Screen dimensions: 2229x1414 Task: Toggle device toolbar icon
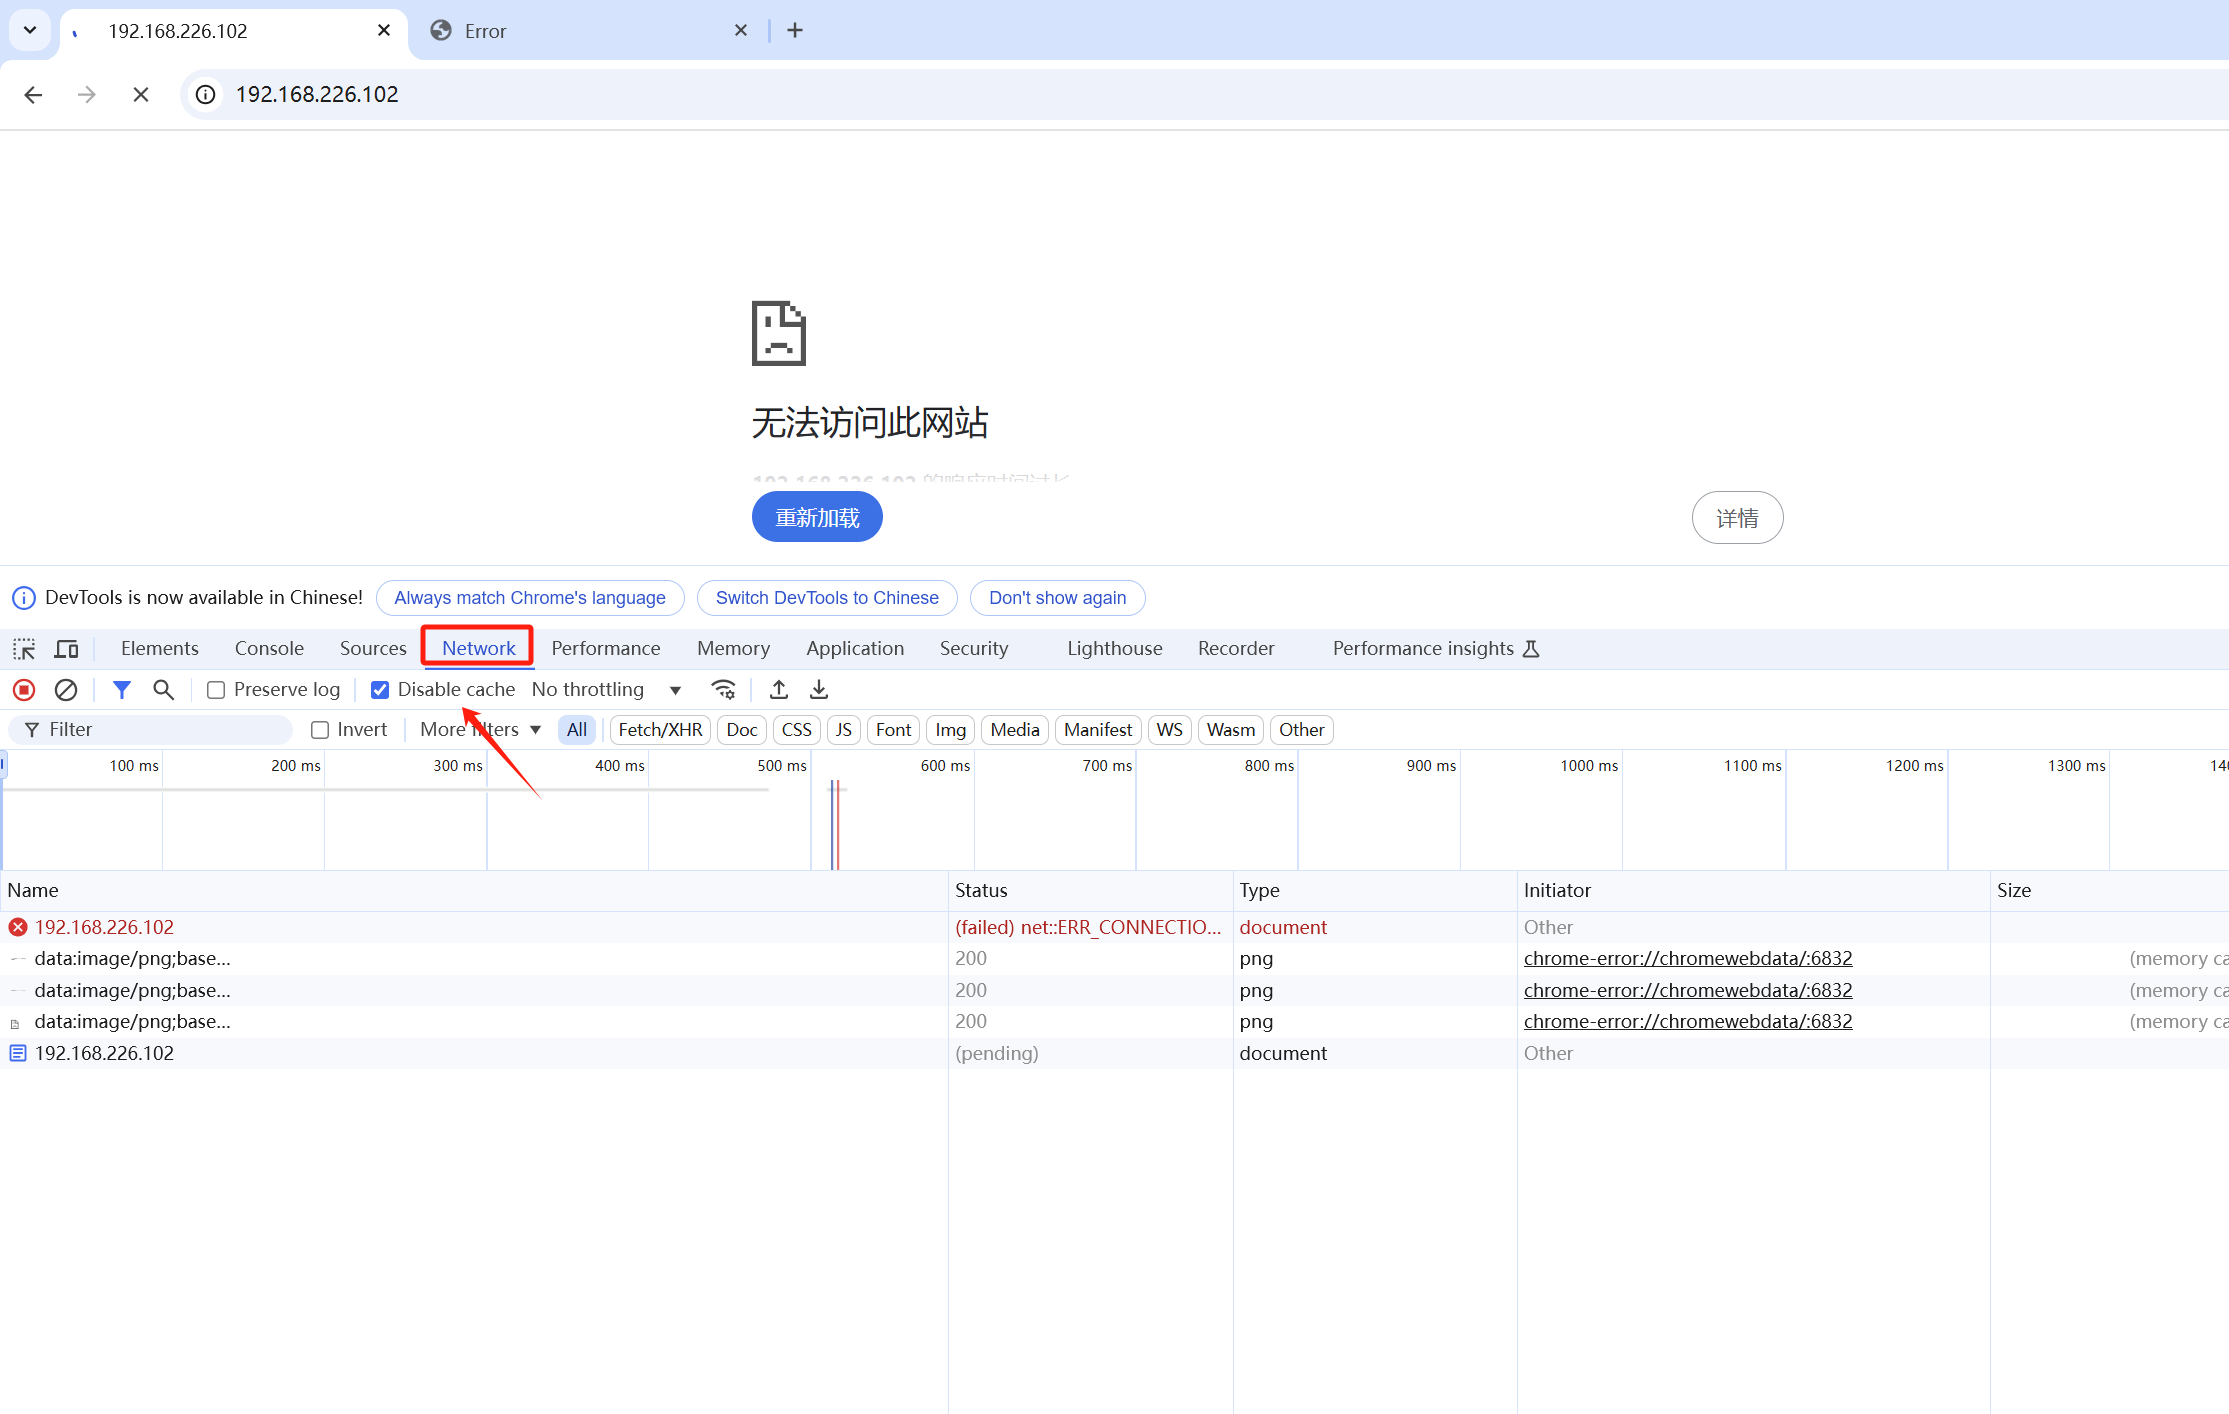pyautogui.click(x=66, y=649)
